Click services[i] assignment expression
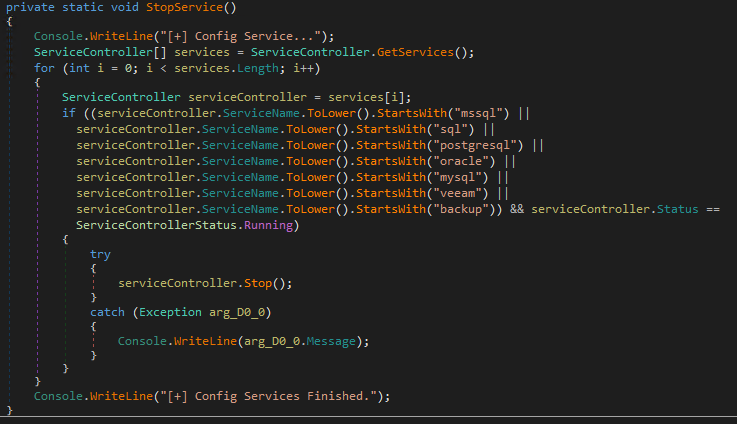This screenshot has width=737, height=424. pyautogui.click(x=366, y=97)
